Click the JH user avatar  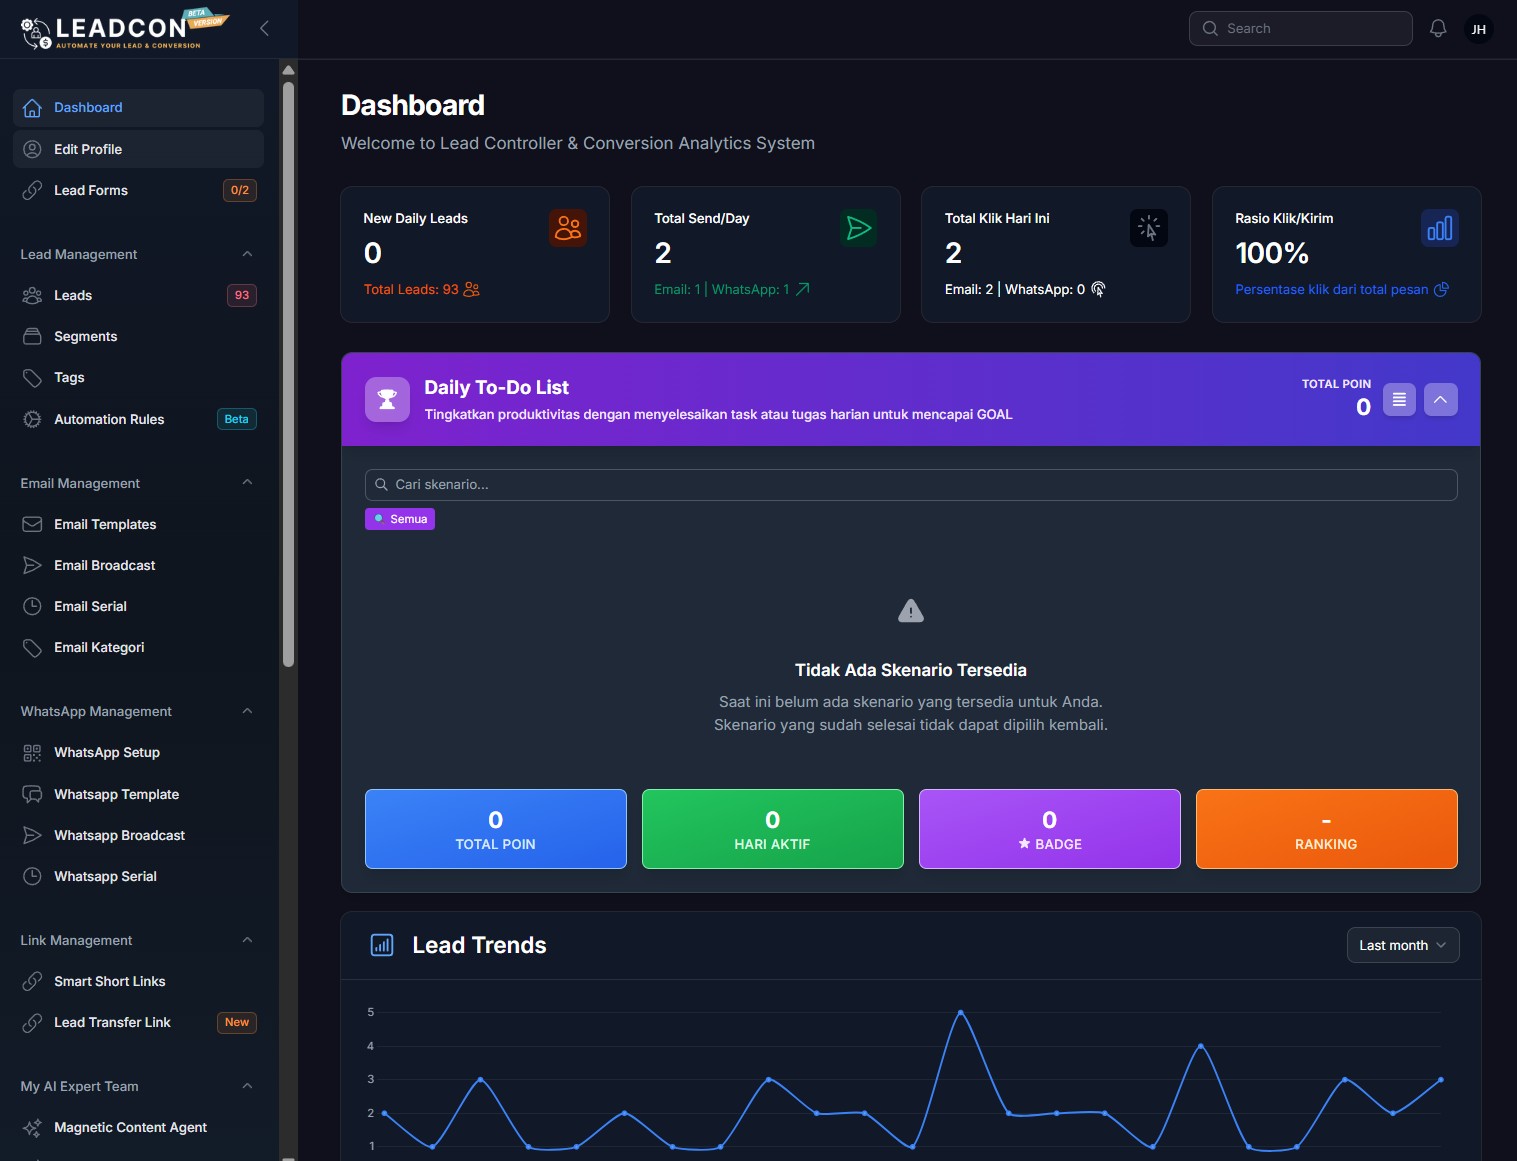[x=1478, y=29]
